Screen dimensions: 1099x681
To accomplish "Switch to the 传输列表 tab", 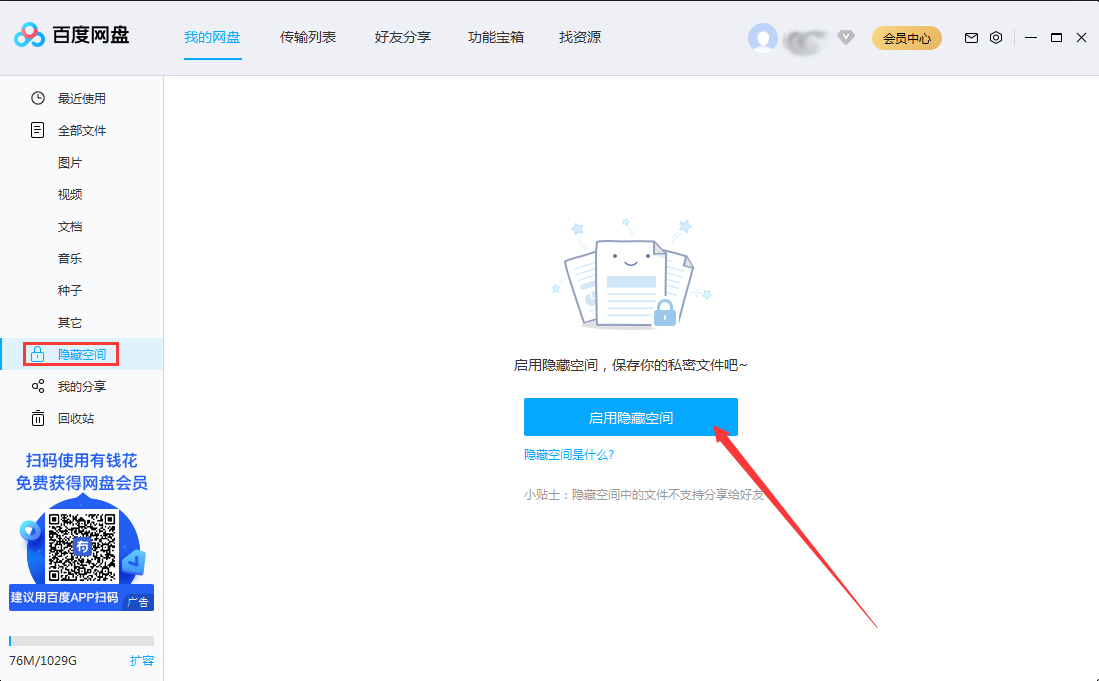I will pyautogui.click(x=307, y=37).
